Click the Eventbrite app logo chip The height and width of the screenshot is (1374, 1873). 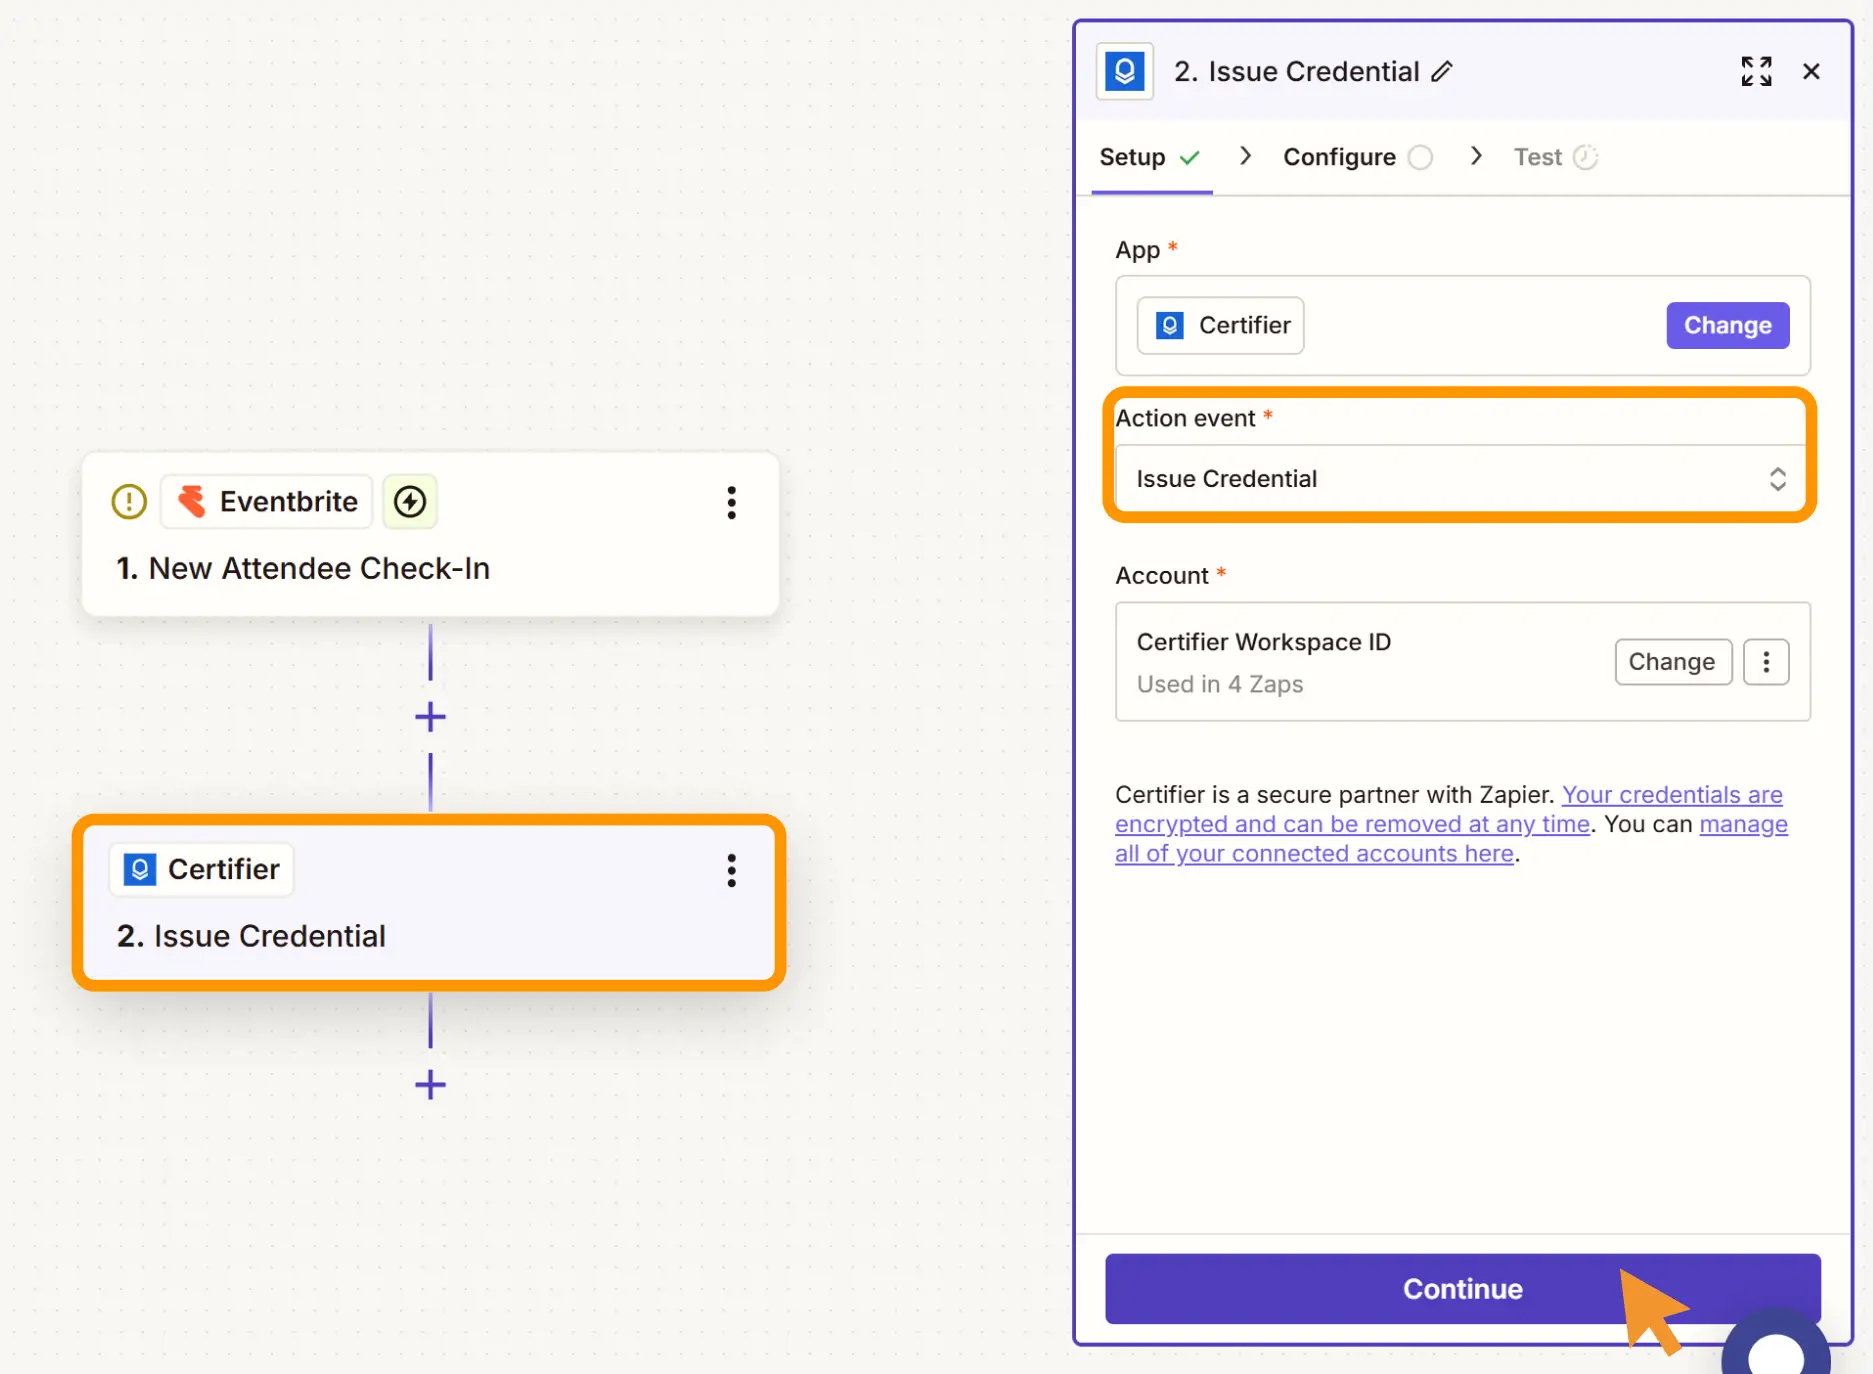pyautogui.click(x=267, y=501)
